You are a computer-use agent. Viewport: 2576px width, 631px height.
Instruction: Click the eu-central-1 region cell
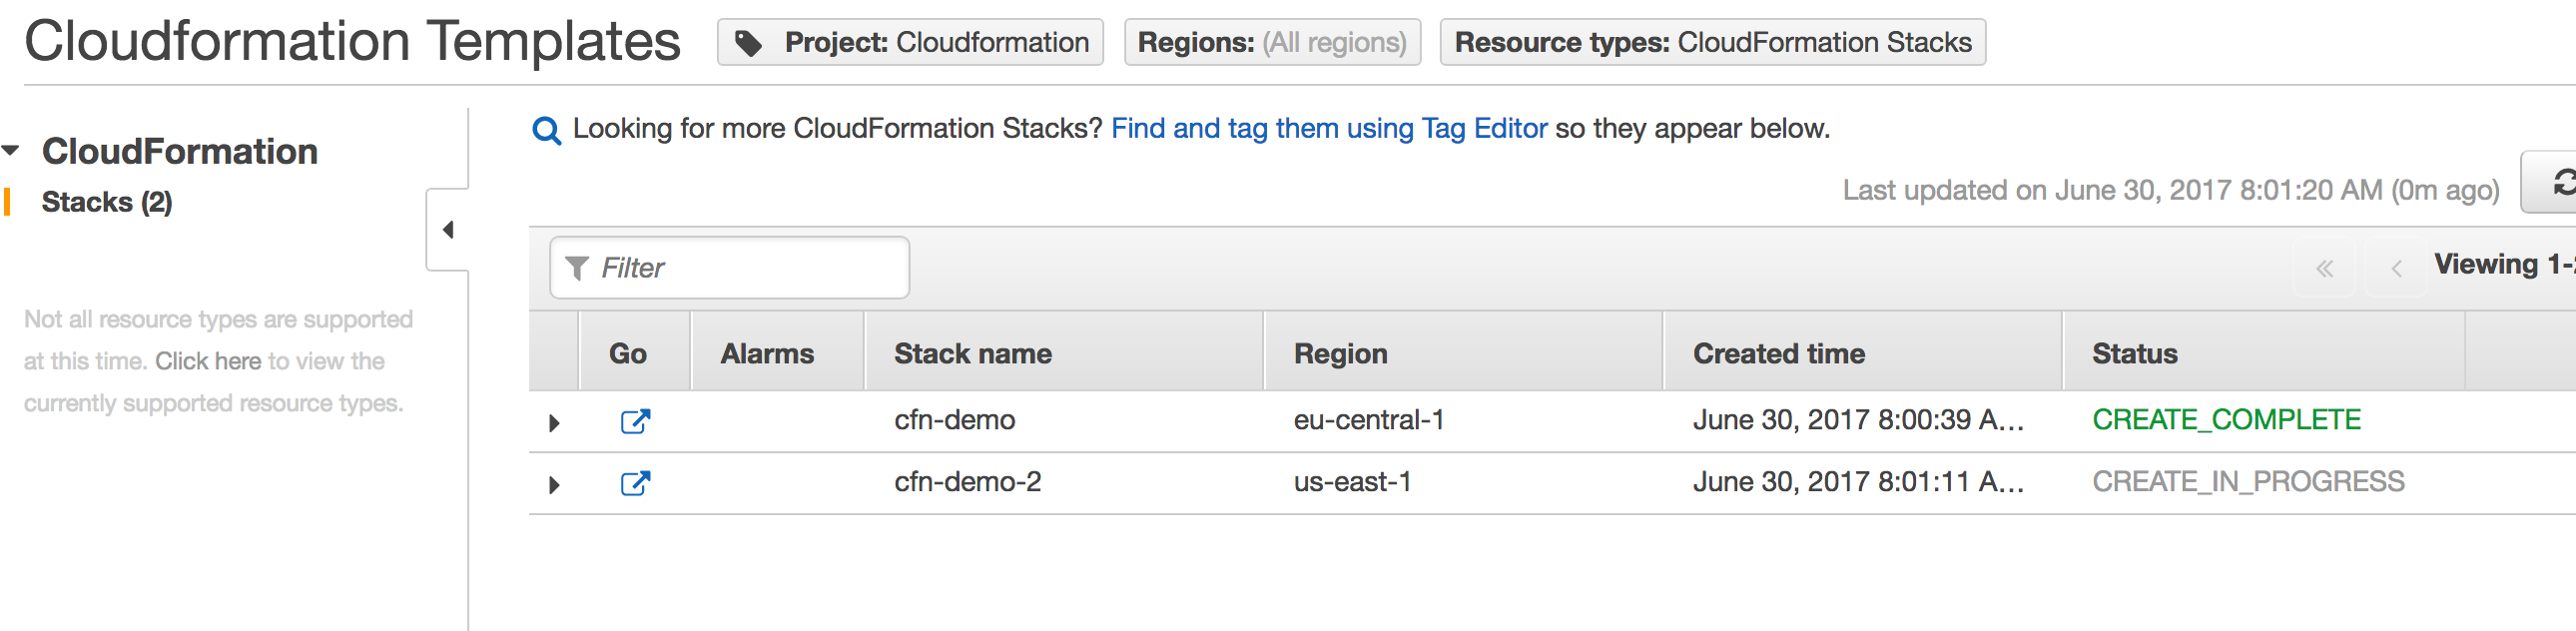1369,420
